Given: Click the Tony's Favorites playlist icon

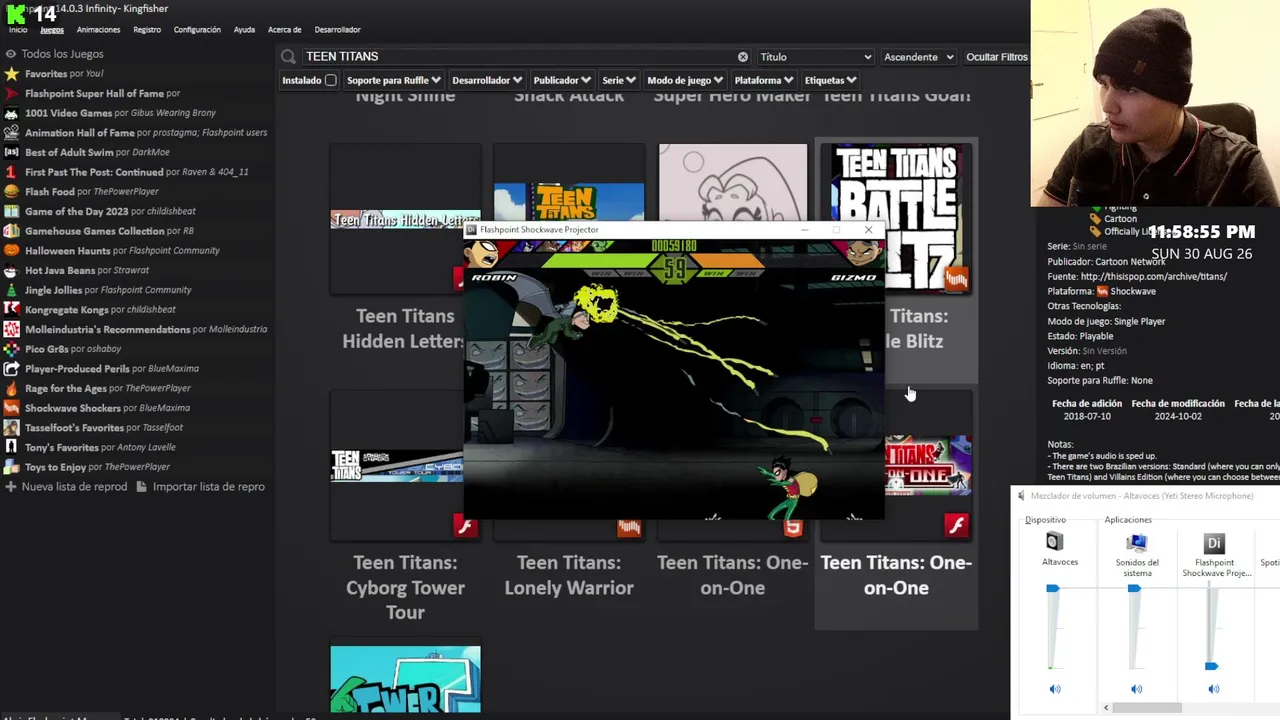Looking at the screenshot, I should point(11,447).
